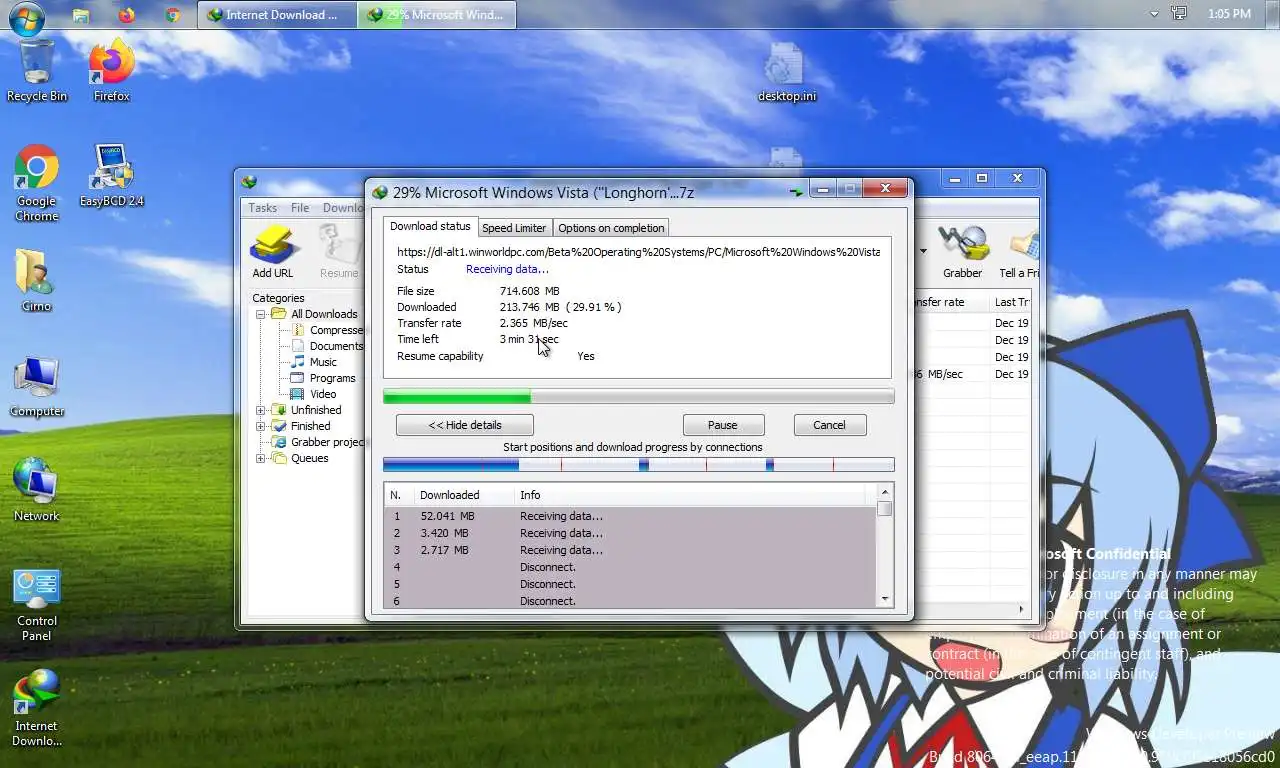Show hidden tray icons arrow
The width and height of the screenshot is (1280, 768).
coord(1154,14)
